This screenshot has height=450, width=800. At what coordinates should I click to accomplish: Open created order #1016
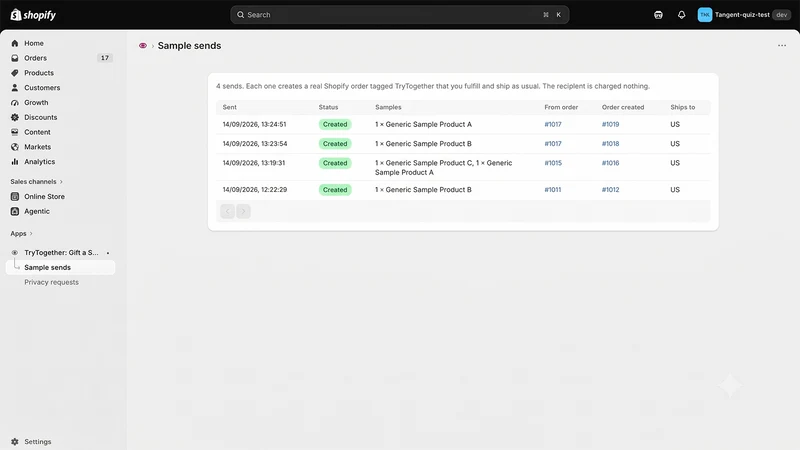click(610, 163)
